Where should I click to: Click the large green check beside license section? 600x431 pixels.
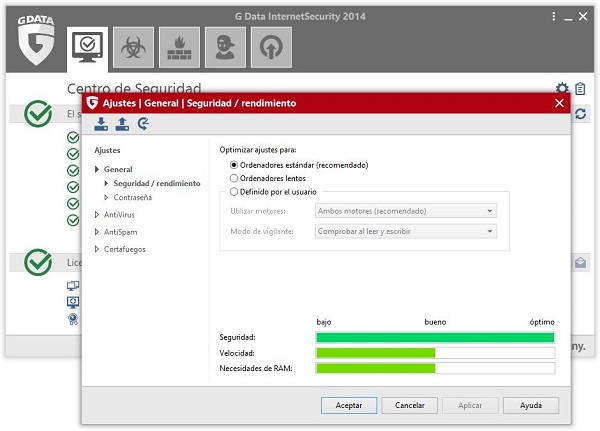38,262
